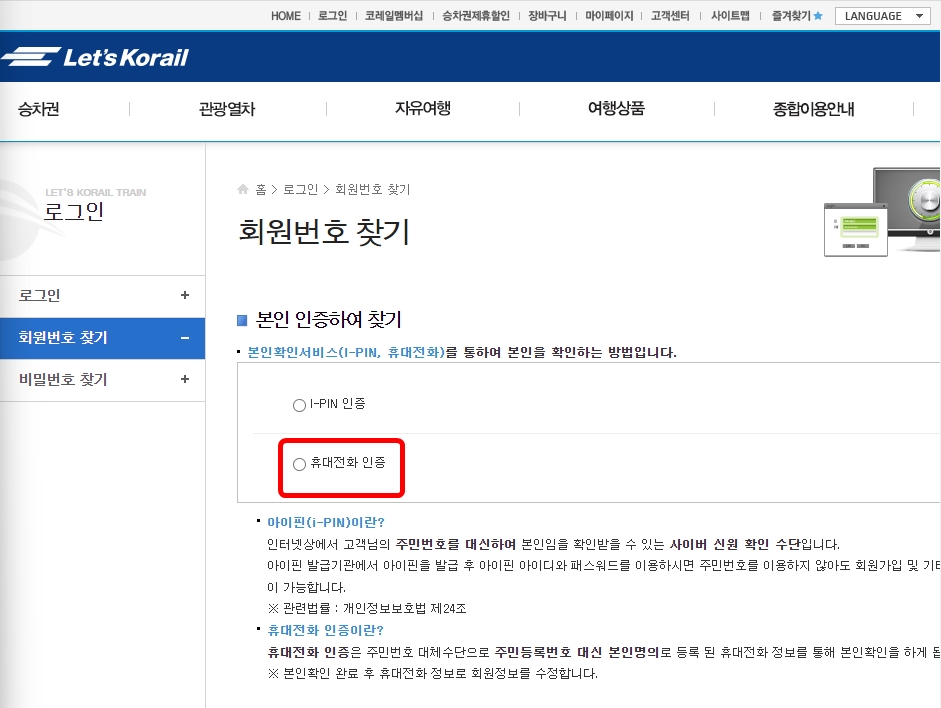Expand the 로그인 sidebar section
941x708 pixels.
click(x=100, y=295)
